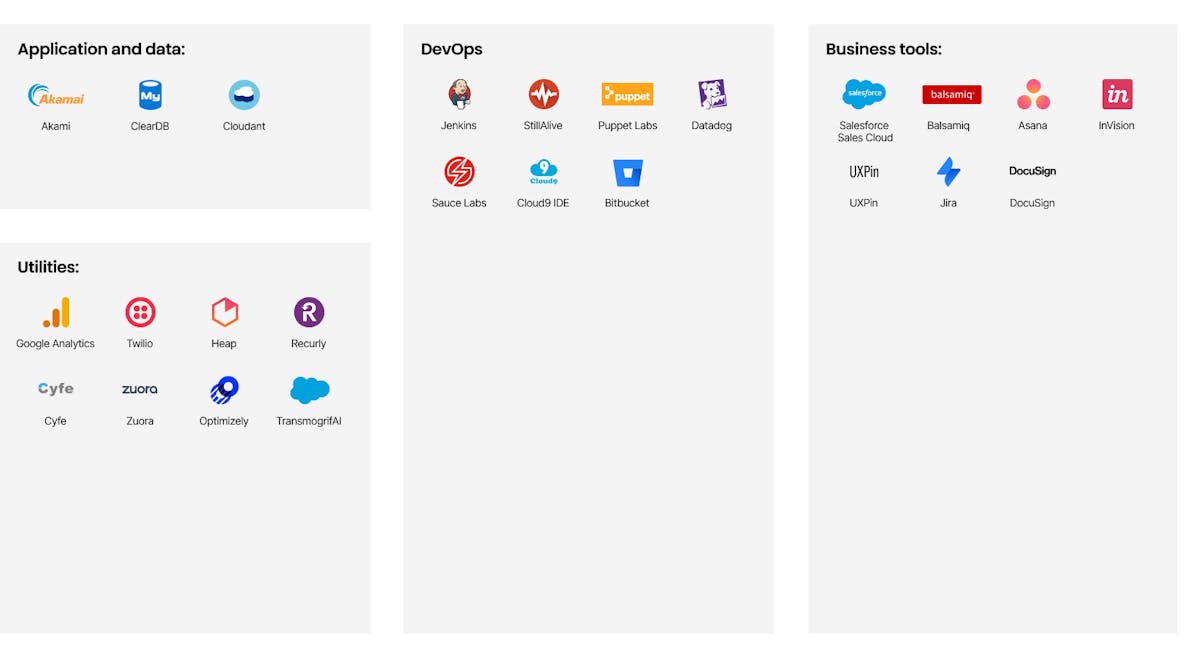Click the "Asana" label
This screenshot has width=1200, height=664.
(x=1033, y=126)
